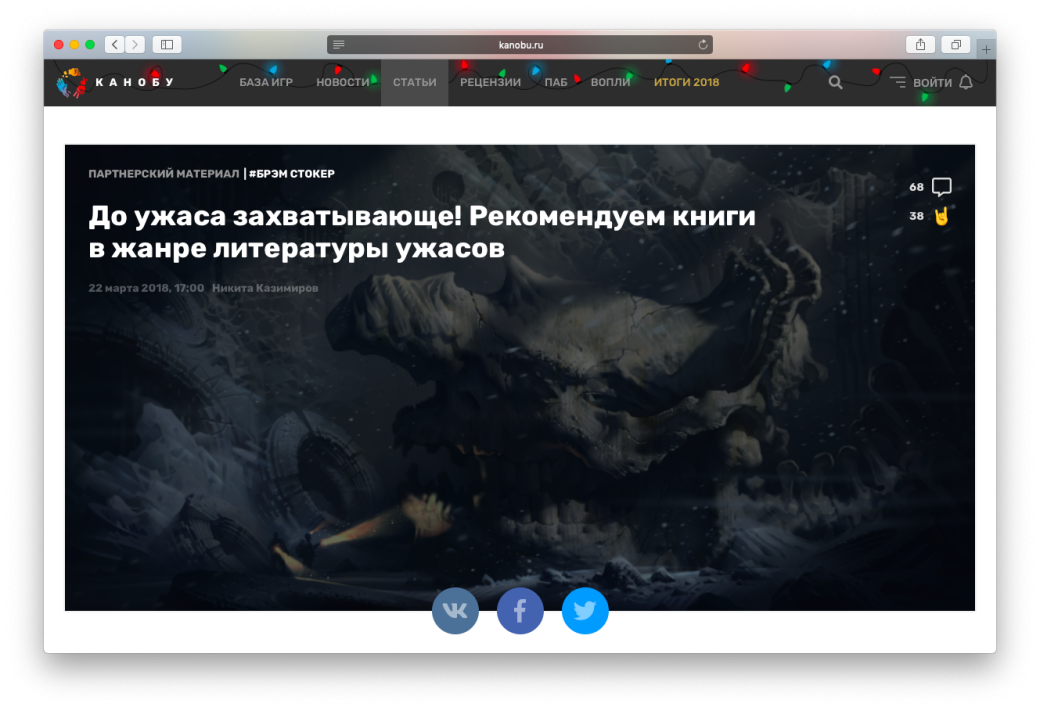Minimize the Safari window with yellow button
This screenshot has width=1040, height=711.
pos(74,44)
